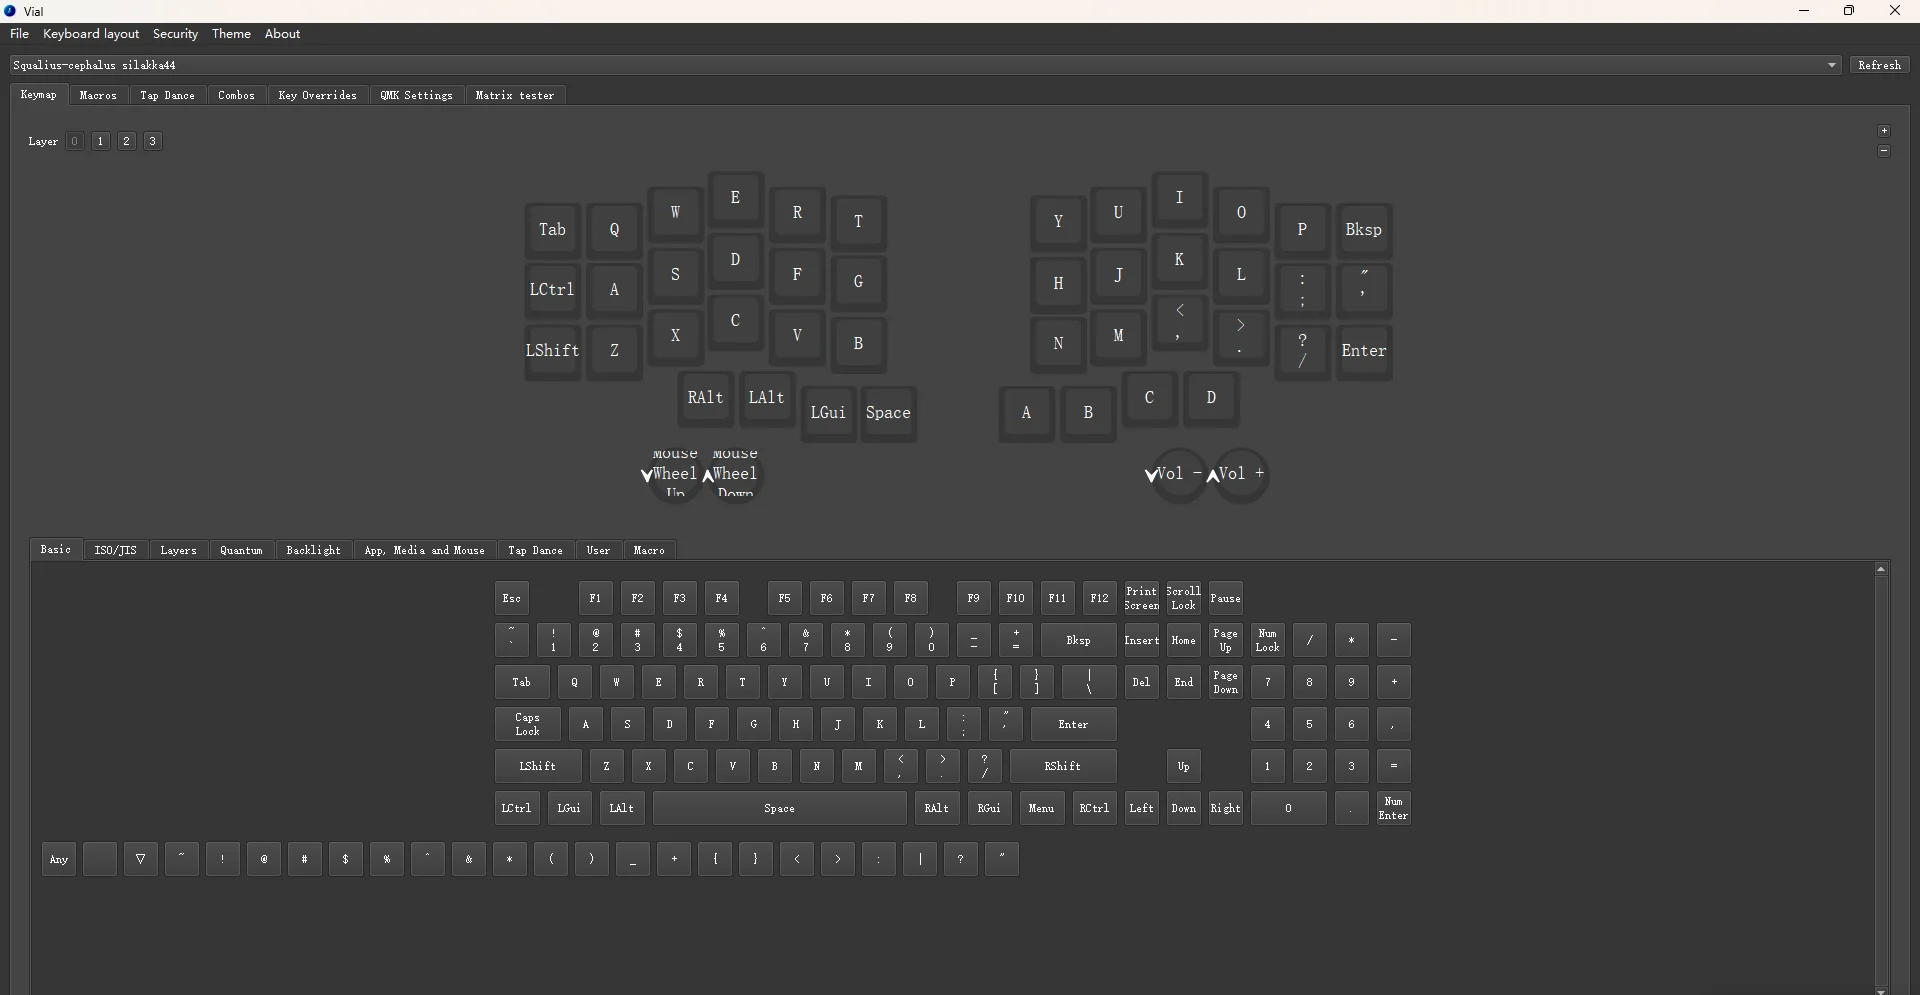This screenshot has width=1920, height=995.
Task: Open the Theme menu
Action: coord(231,34)
